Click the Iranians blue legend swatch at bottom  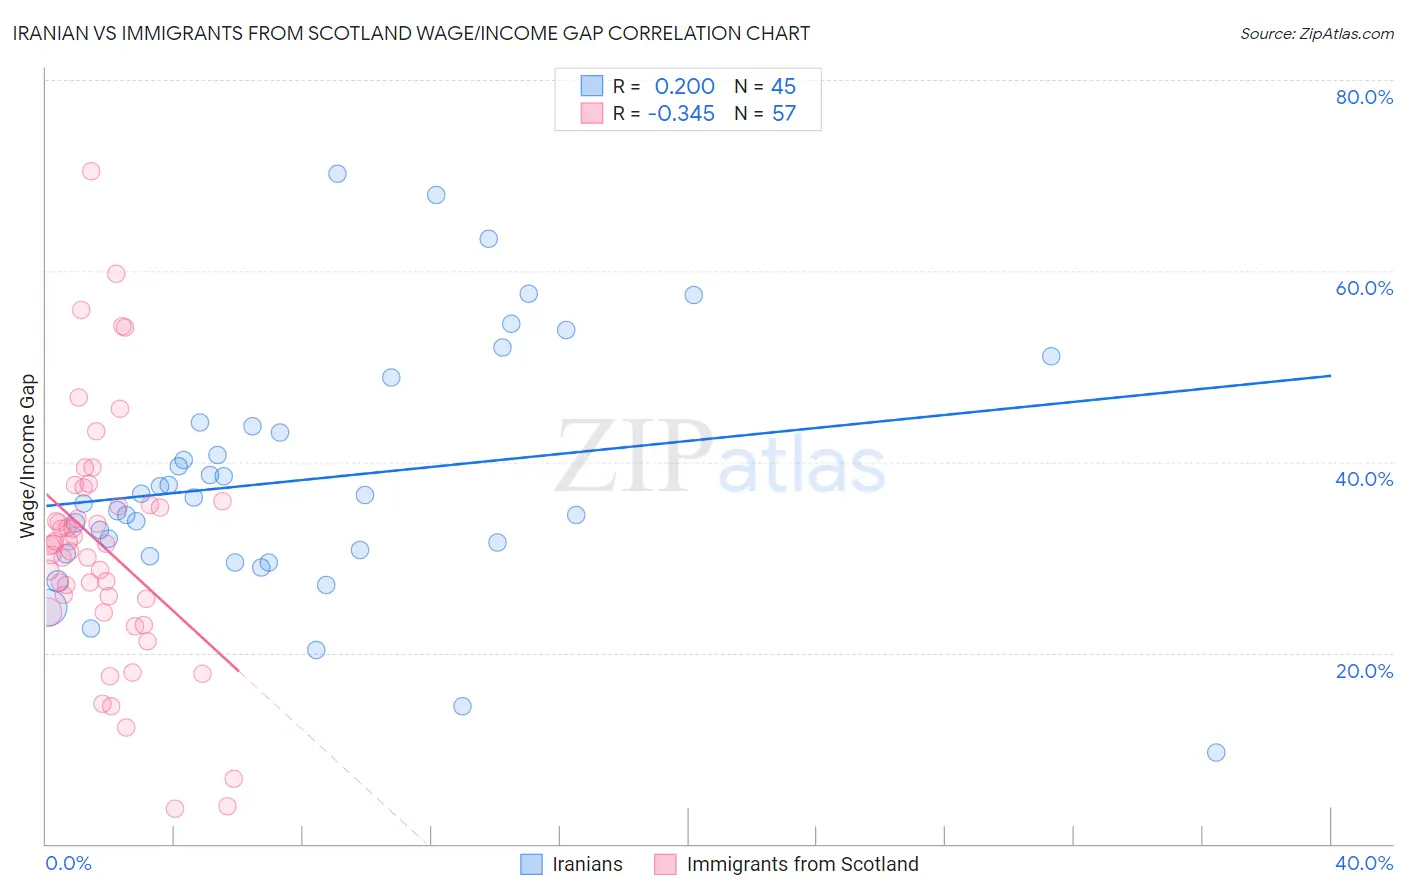pos(531,864)
